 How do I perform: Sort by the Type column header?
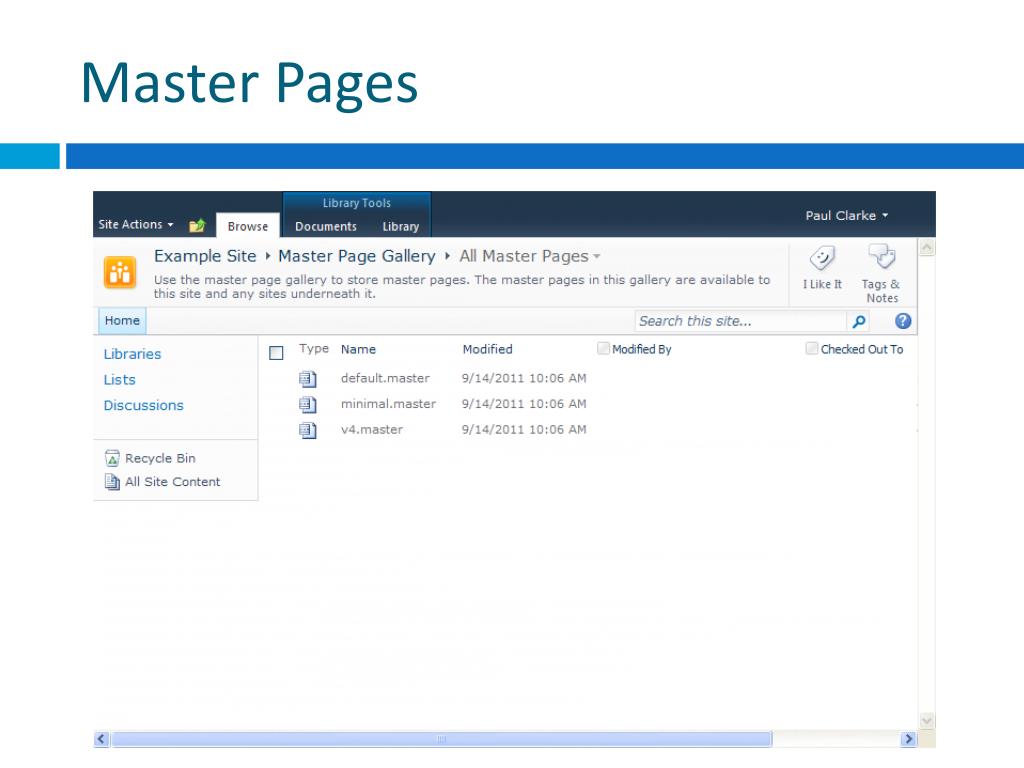coord(314,349)
